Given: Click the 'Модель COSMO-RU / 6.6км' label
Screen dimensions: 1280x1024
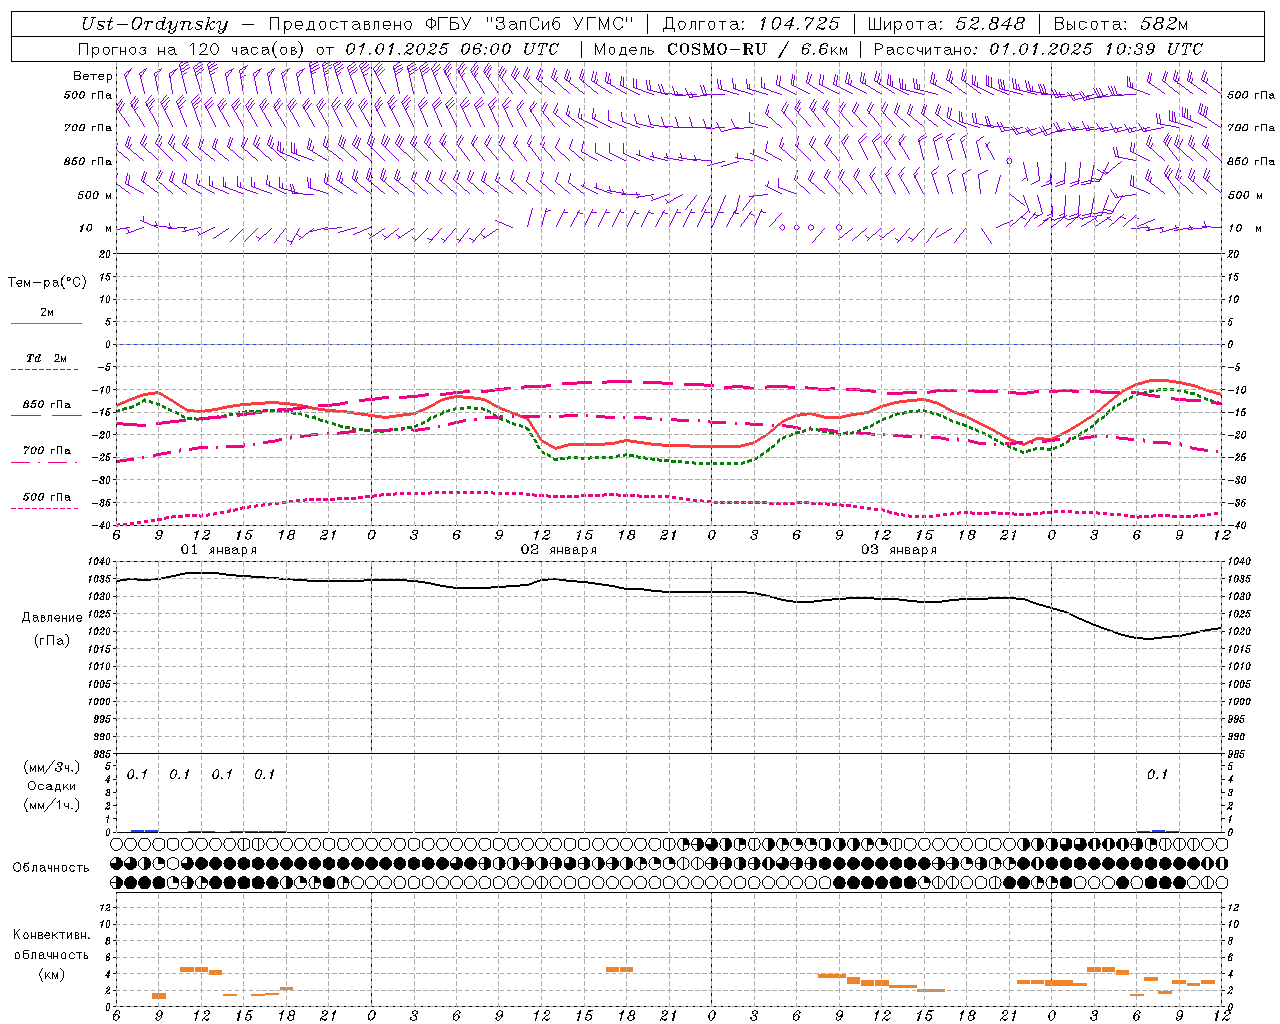Looking at the screenshot, I should pos(721,49).
